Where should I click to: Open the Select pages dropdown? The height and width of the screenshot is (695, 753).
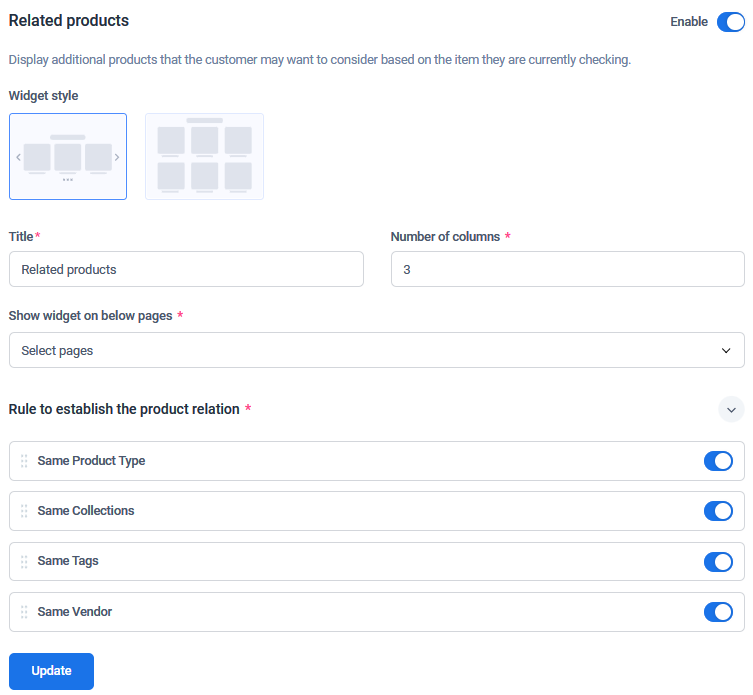click(376, 350)
